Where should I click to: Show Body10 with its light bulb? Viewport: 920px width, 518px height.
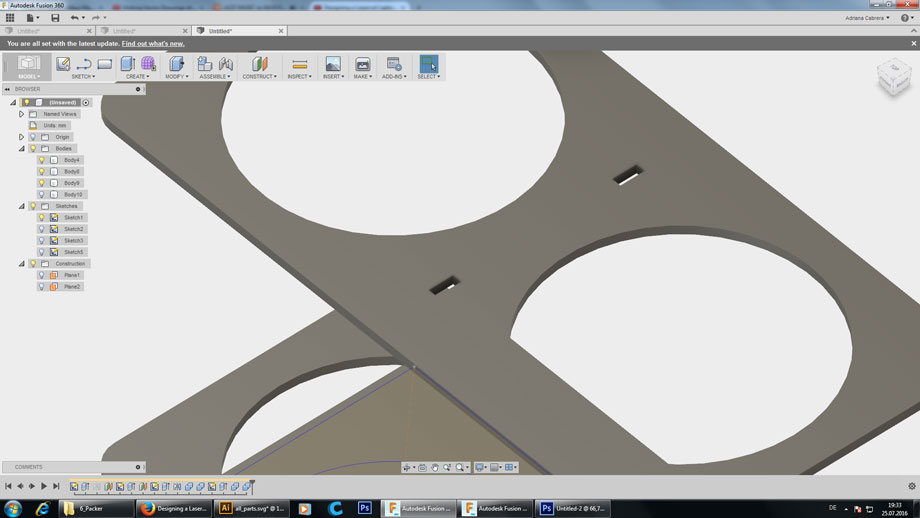[42, 194]
